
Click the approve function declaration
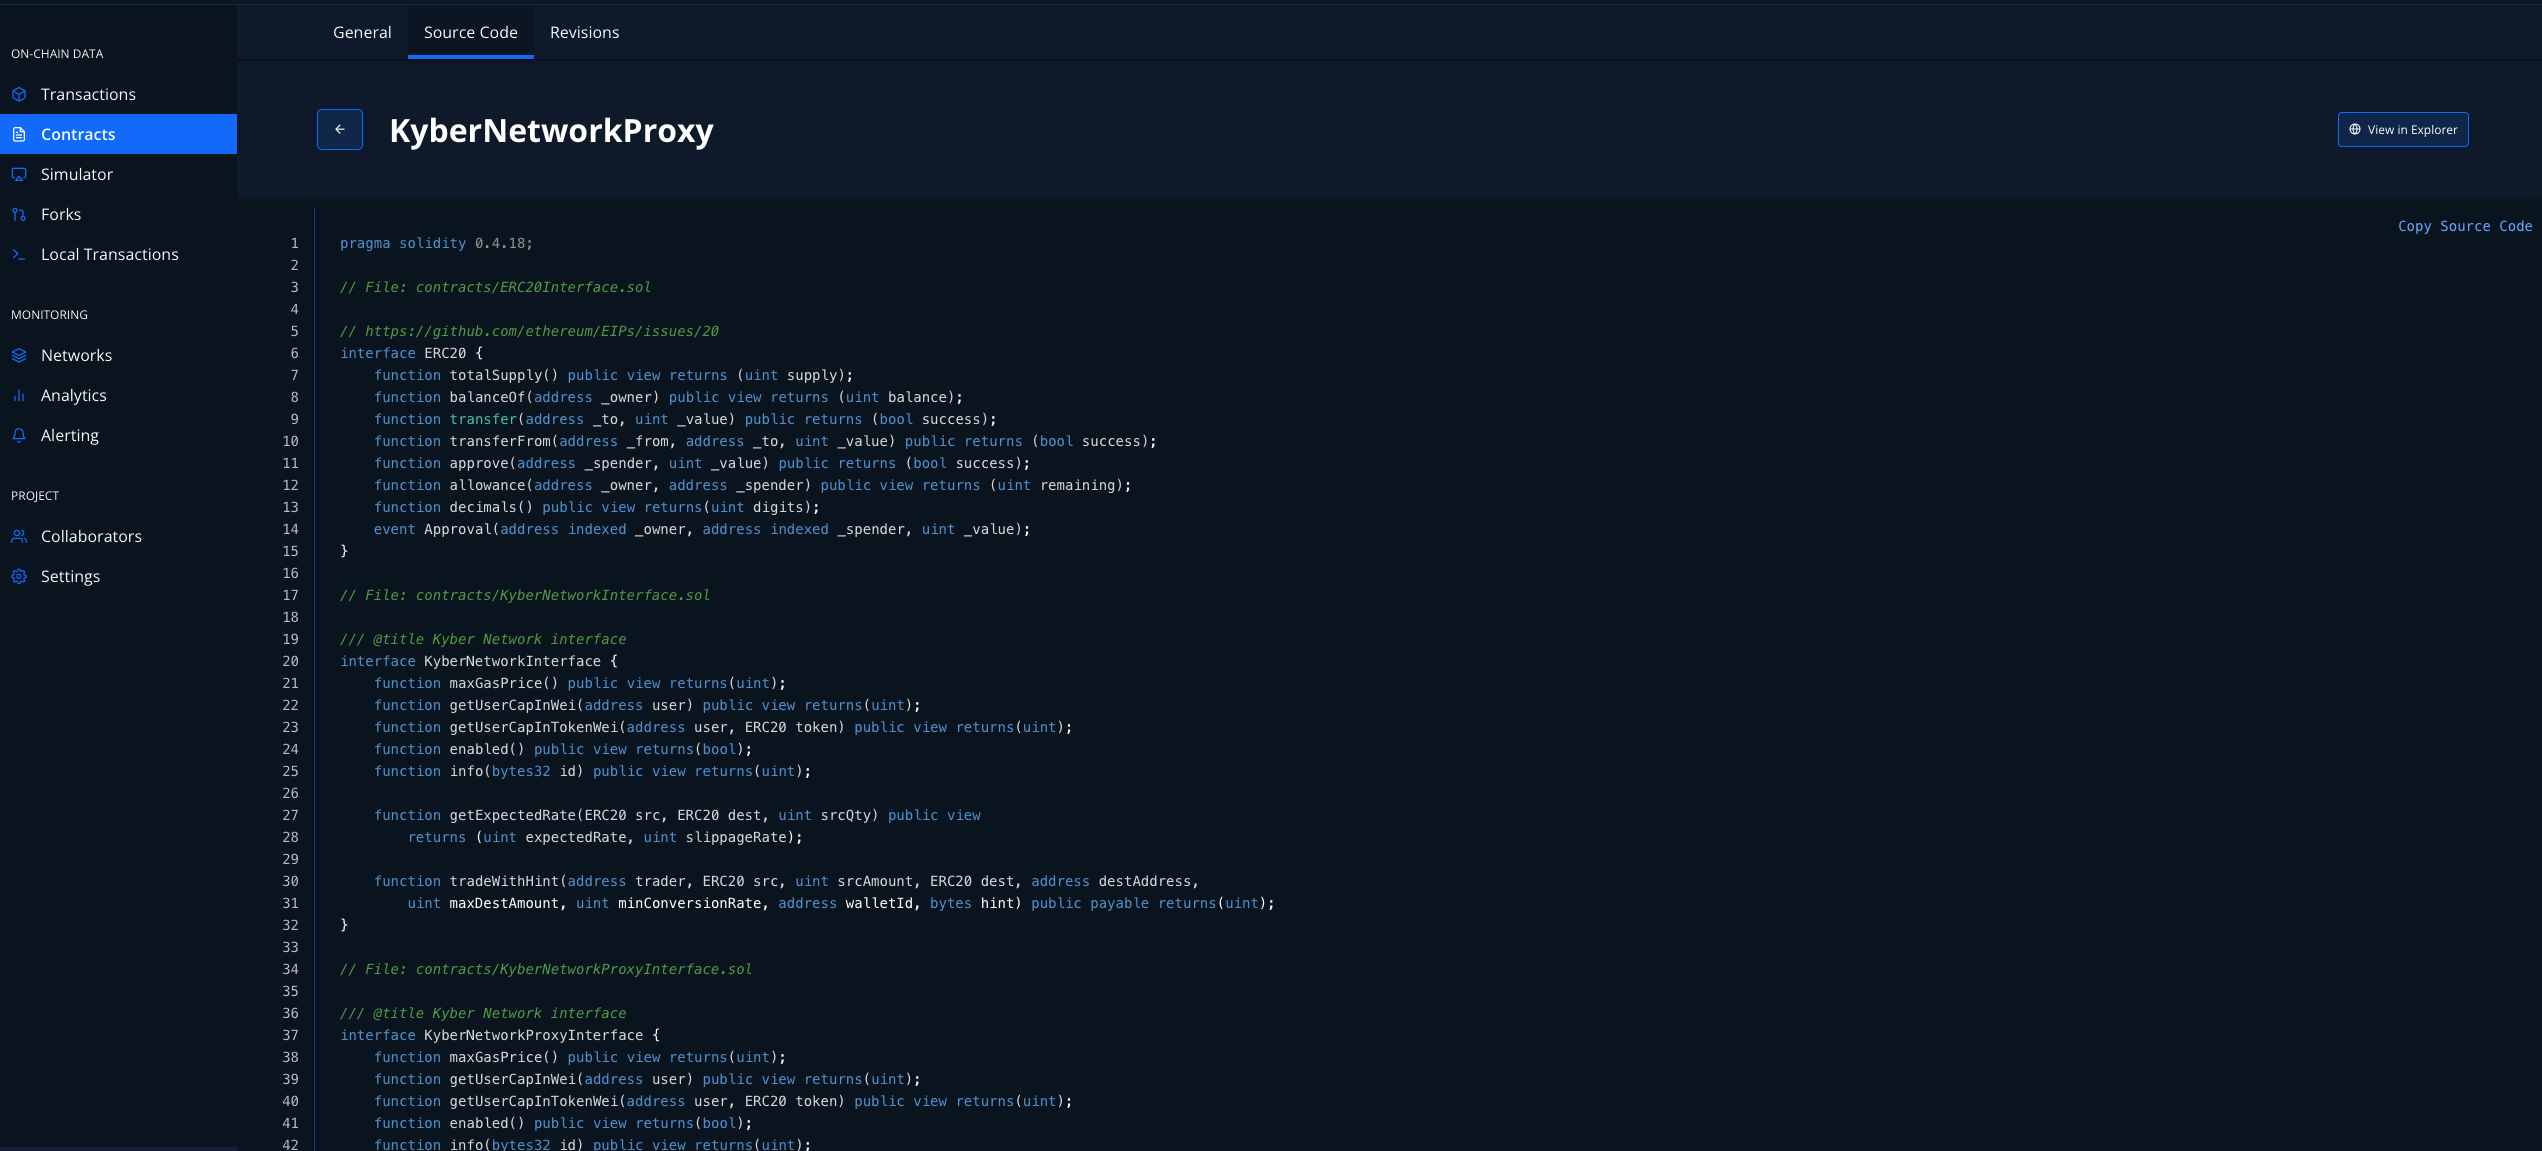pos(702,463)
